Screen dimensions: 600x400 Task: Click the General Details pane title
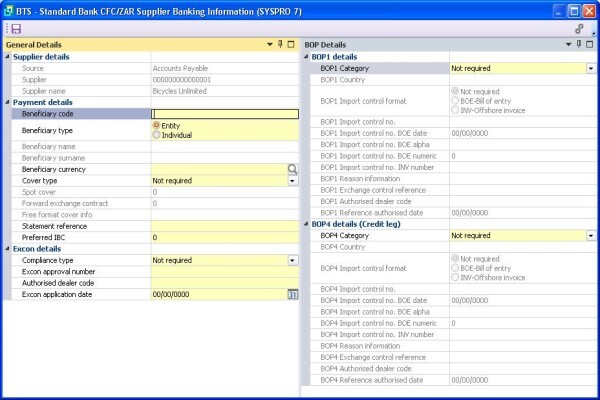point(34,45)
